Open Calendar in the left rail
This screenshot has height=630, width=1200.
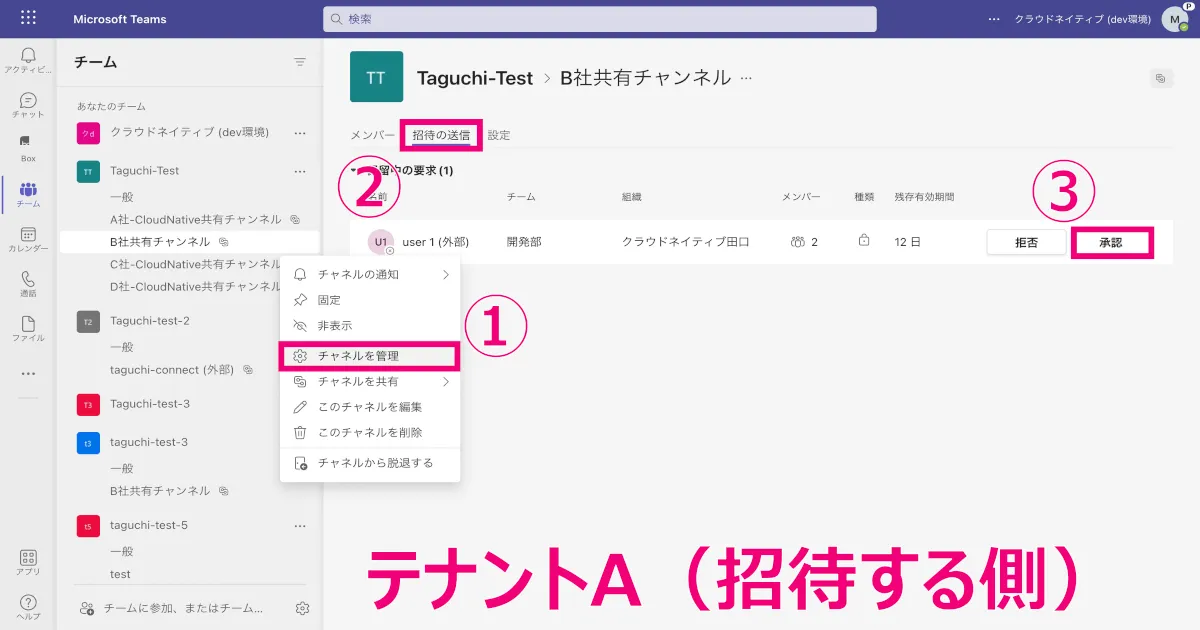(x=28, y=239)
